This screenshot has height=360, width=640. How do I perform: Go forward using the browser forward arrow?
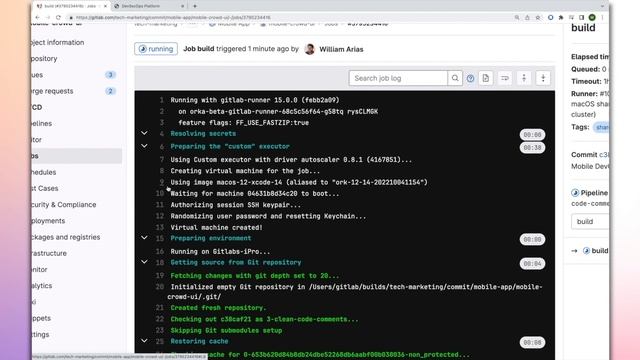(48, 18)
